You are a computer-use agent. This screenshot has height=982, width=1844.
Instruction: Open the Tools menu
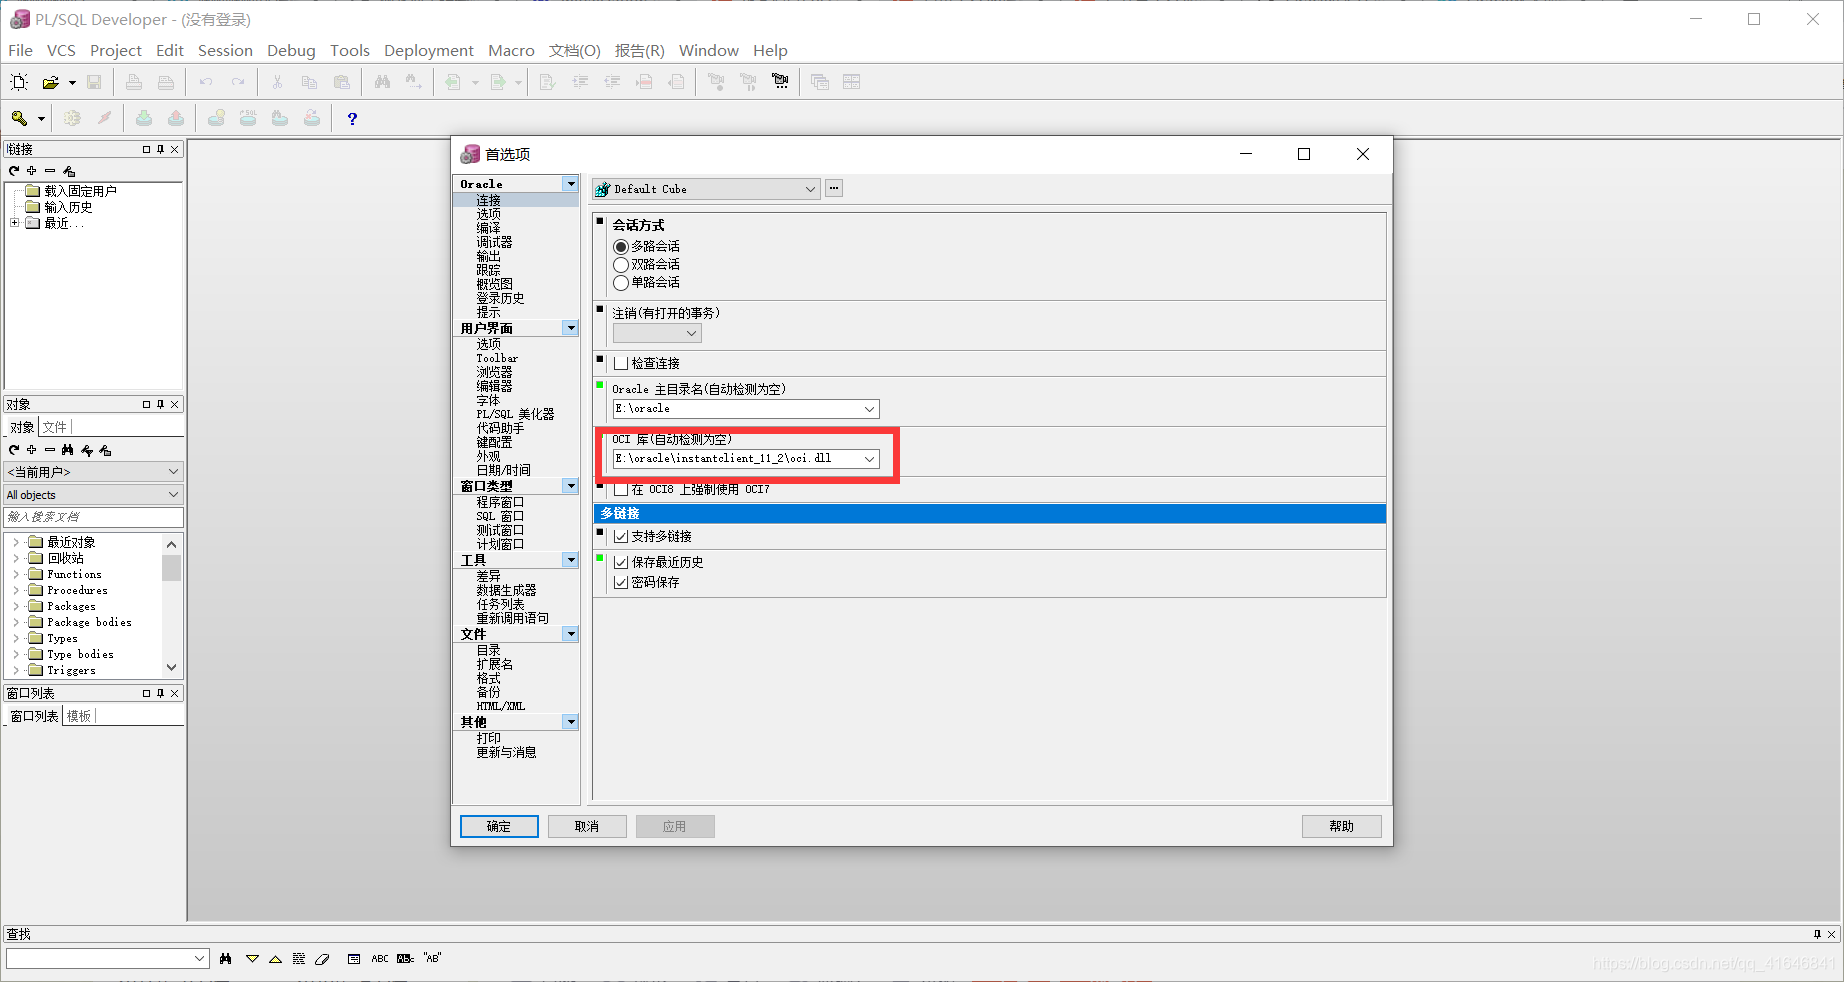350,50
